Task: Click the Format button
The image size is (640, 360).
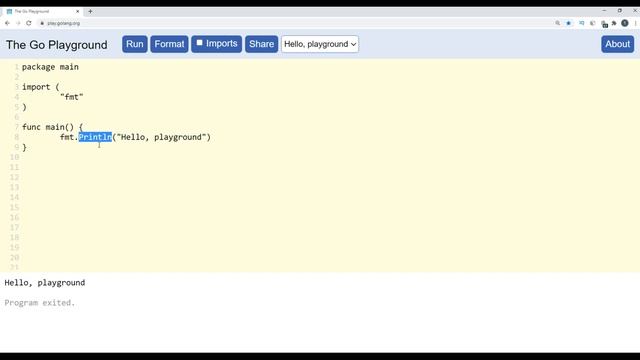Action: pyautogui.click(x=169, y=44)
